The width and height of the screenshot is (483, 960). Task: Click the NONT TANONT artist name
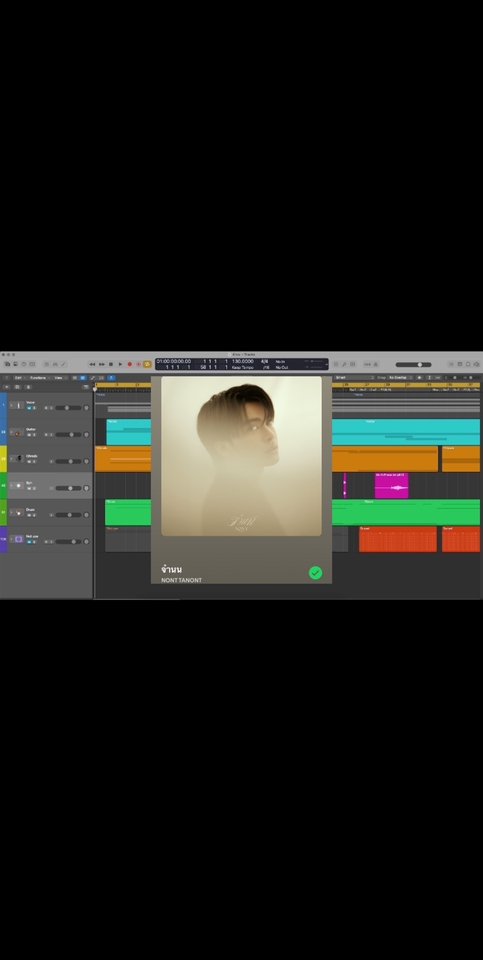point(181,580)
